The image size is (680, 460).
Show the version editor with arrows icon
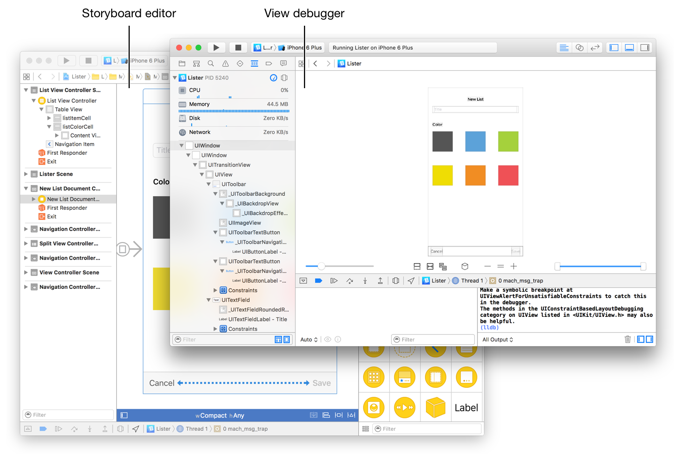[595, 48]
